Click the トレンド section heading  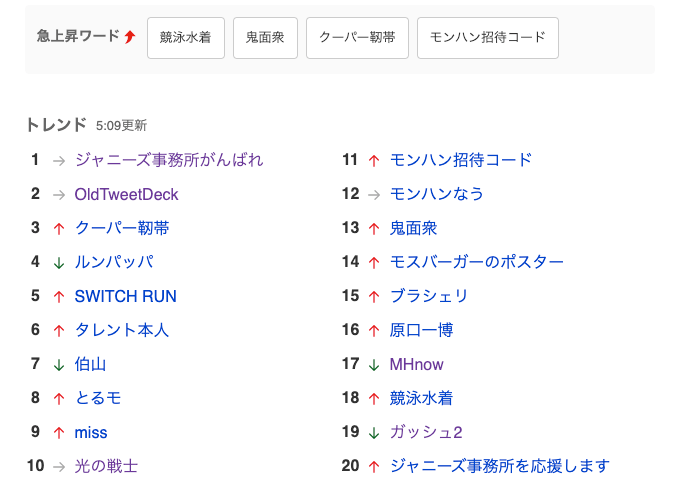click(x=56, y=125)
